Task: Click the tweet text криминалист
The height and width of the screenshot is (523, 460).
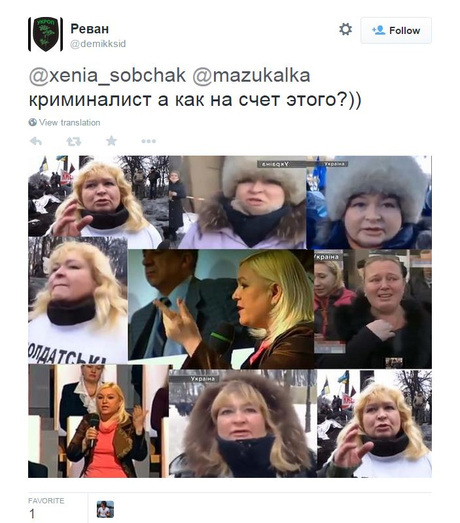Action: pos(90,100)
